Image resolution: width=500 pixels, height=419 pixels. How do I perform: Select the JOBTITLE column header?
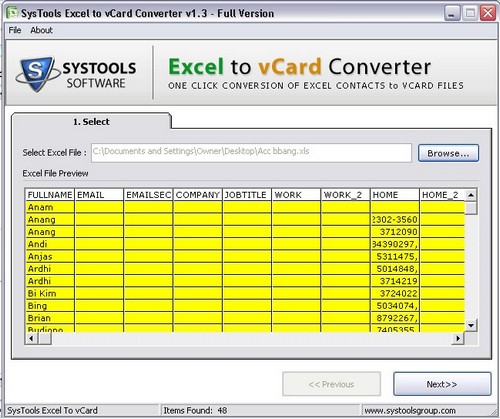[247, 195]
